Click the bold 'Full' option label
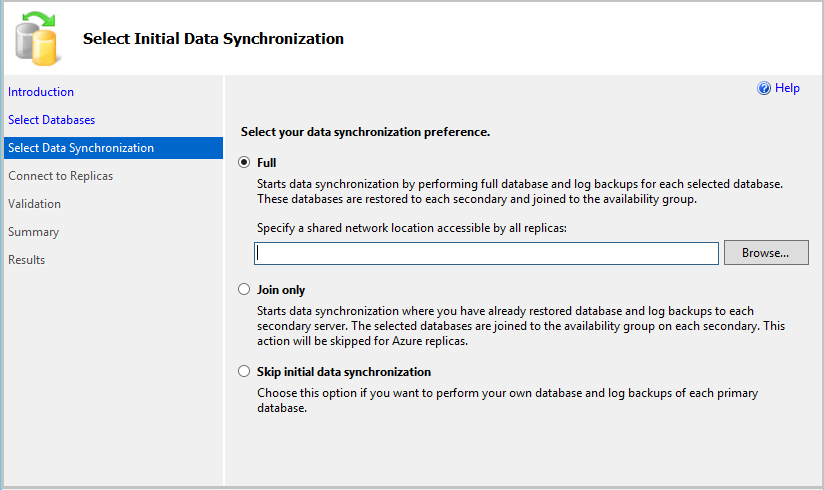This screenshot has width=824, height=490. click(x=267, y=163)
